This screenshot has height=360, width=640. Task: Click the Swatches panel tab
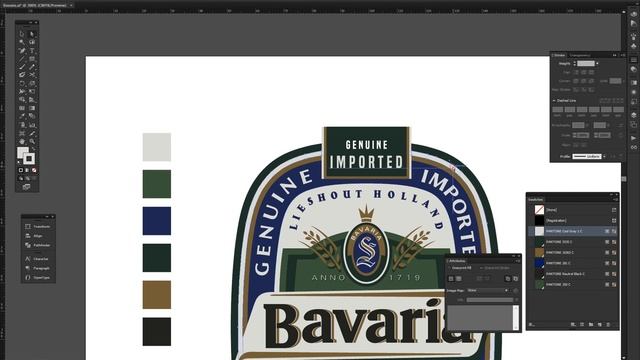536,199
